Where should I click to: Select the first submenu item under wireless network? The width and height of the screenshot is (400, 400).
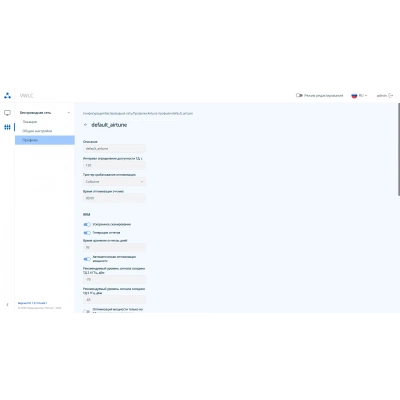pos(30,122)
